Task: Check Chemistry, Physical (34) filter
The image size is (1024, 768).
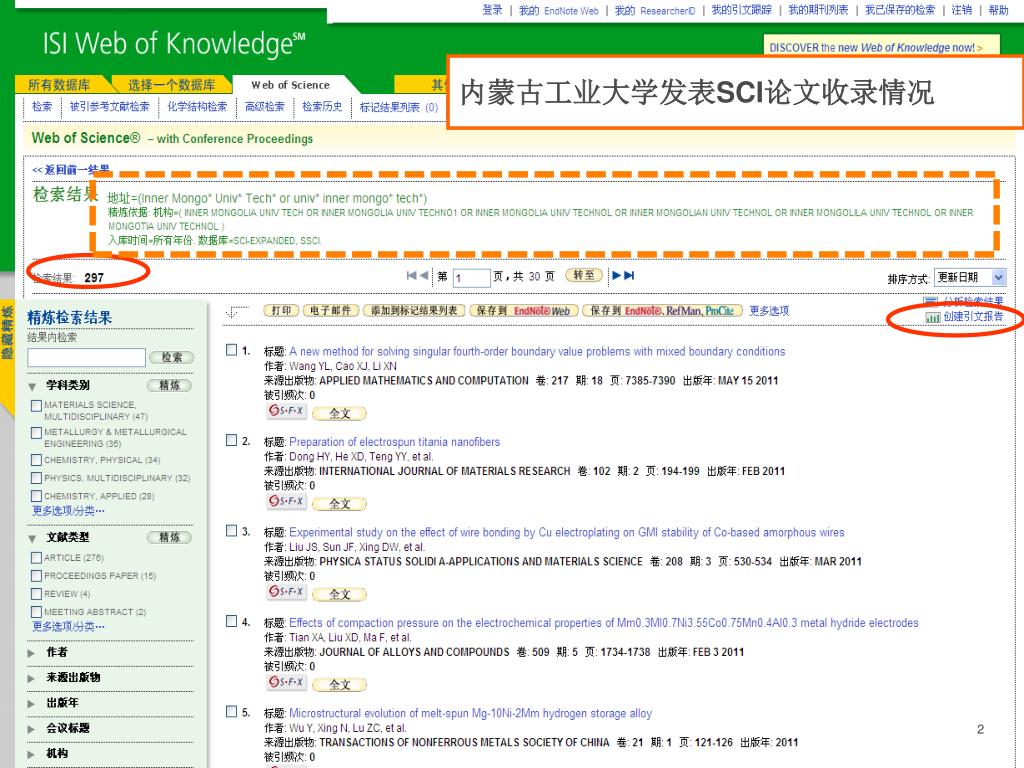Action: [x=37, y=460]
